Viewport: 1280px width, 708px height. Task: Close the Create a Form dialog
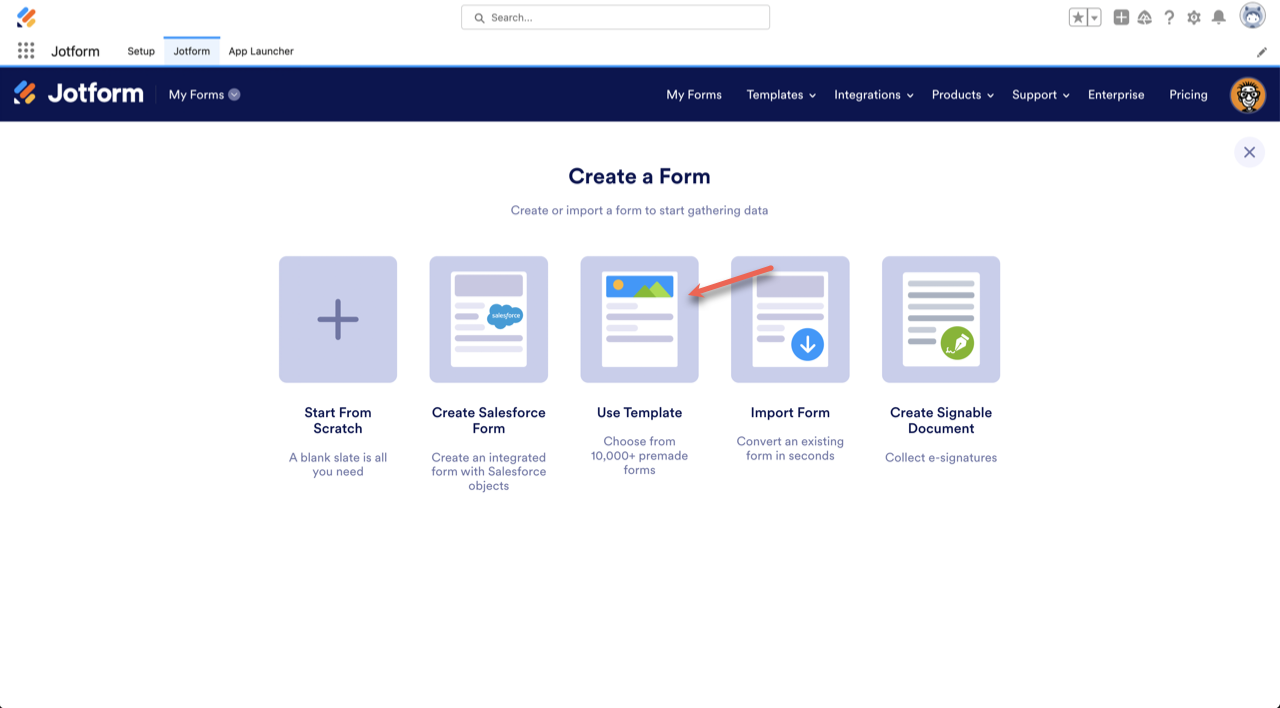[x=1249, y=152]
